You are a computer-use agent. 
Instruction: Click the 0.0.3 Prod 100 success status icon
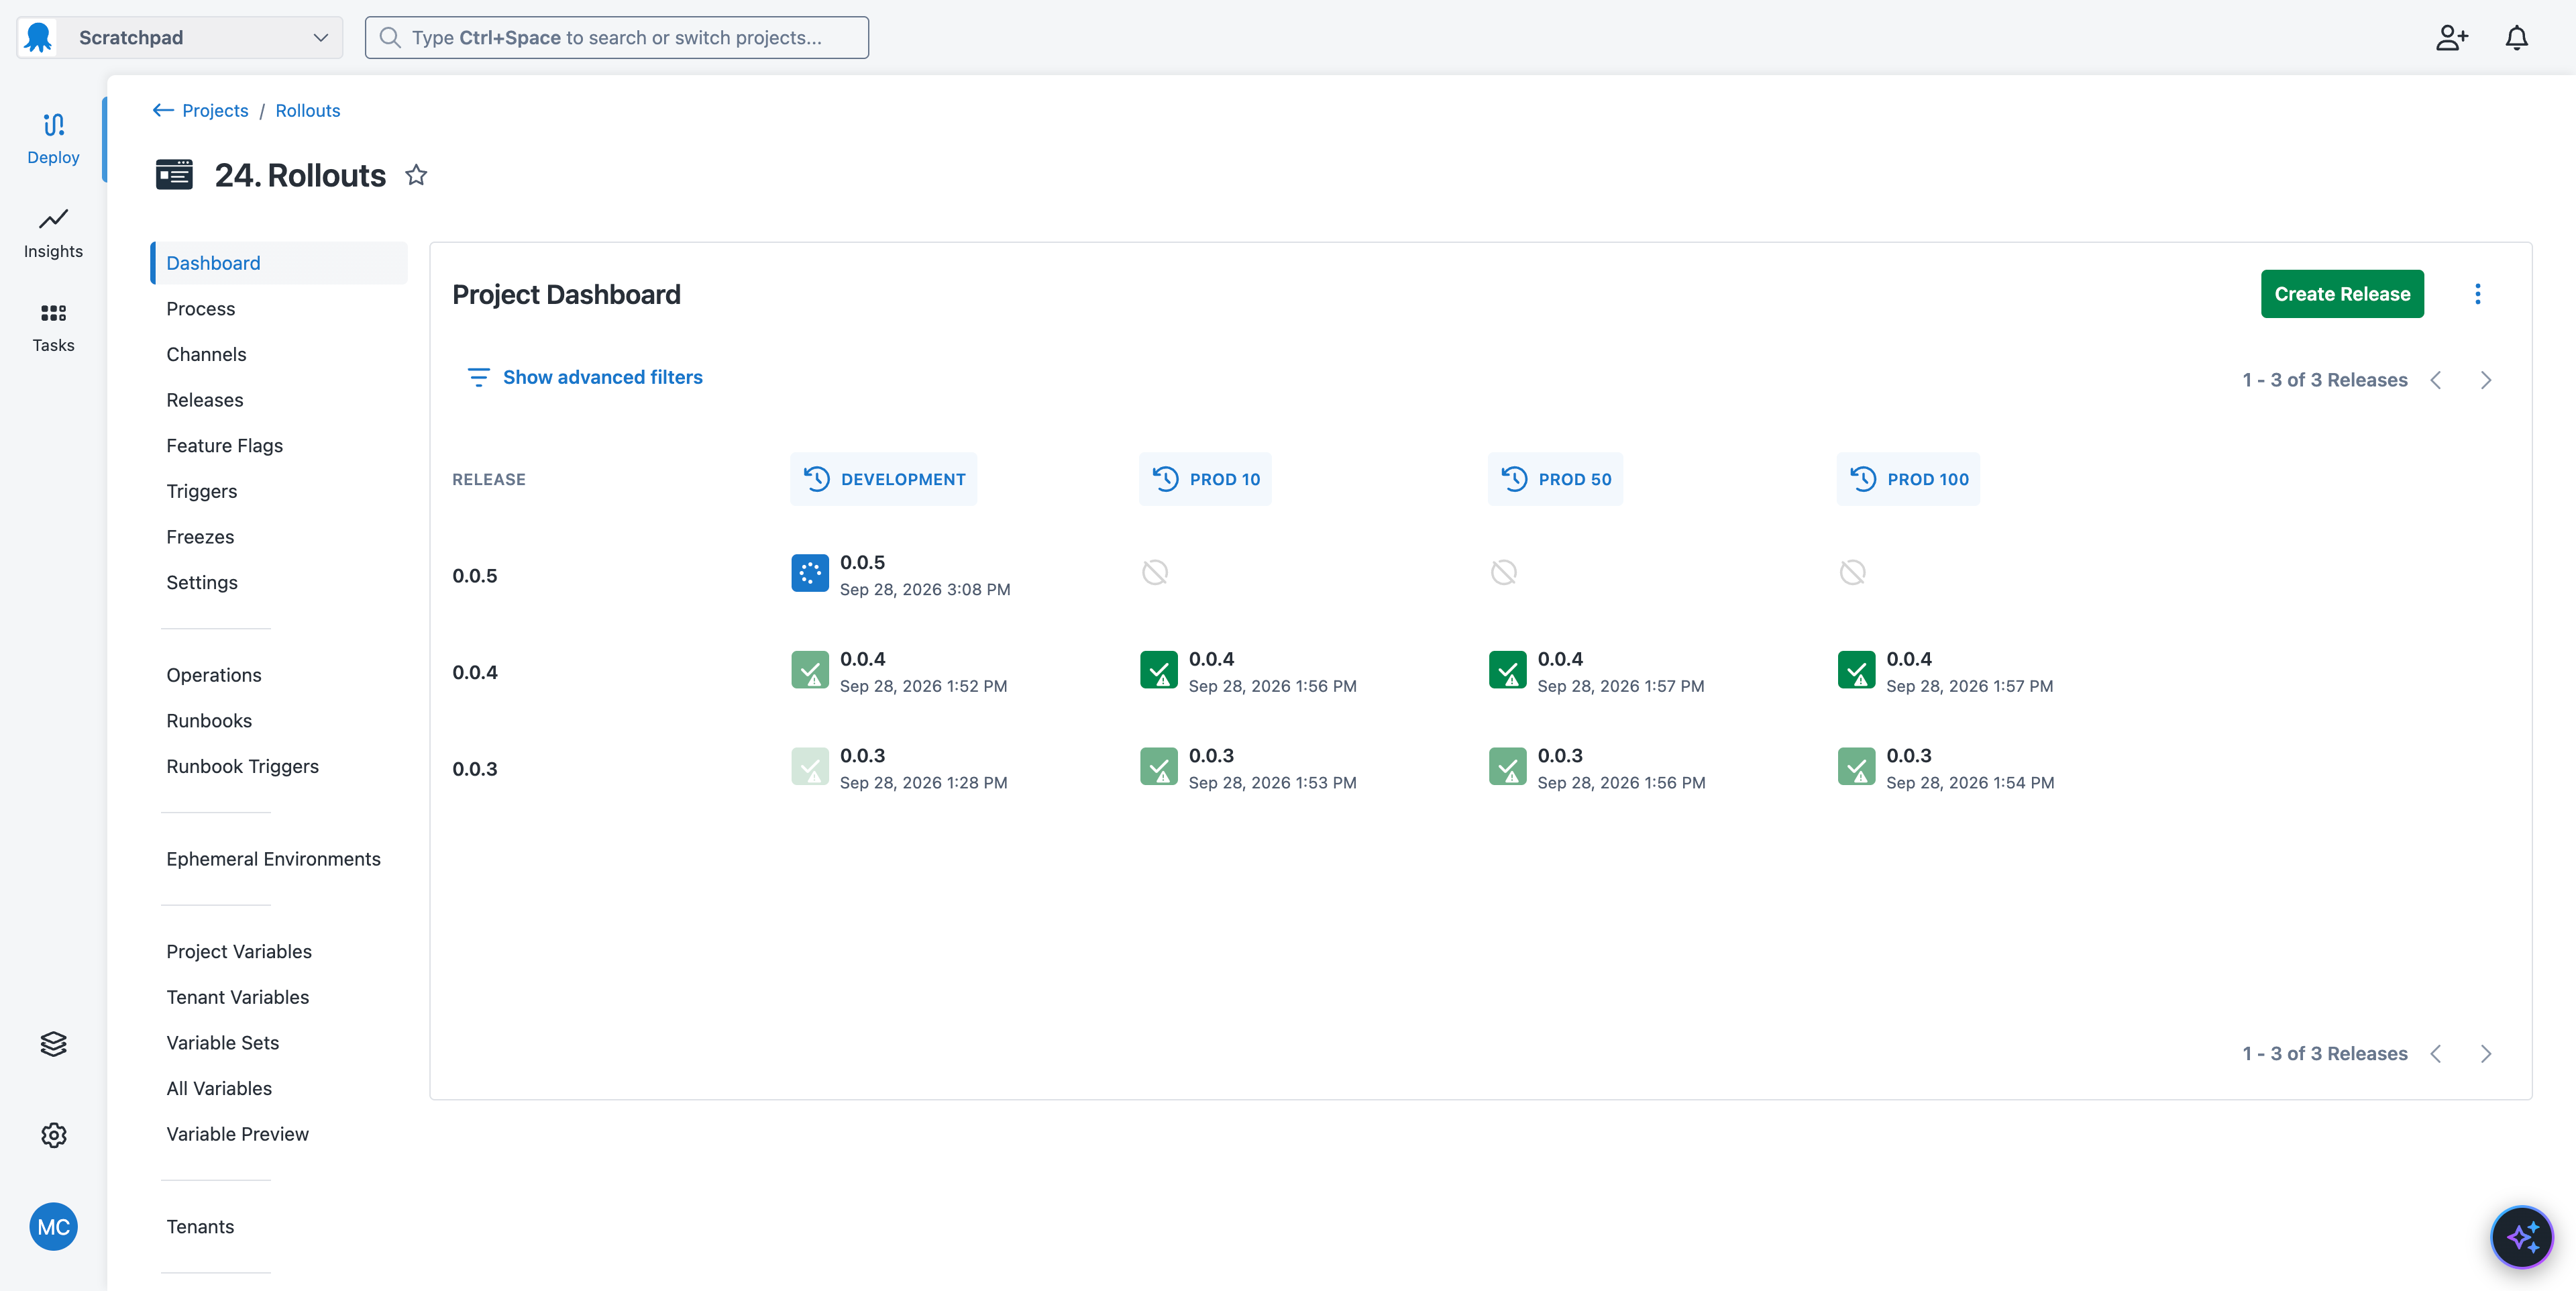(1856, 767)
